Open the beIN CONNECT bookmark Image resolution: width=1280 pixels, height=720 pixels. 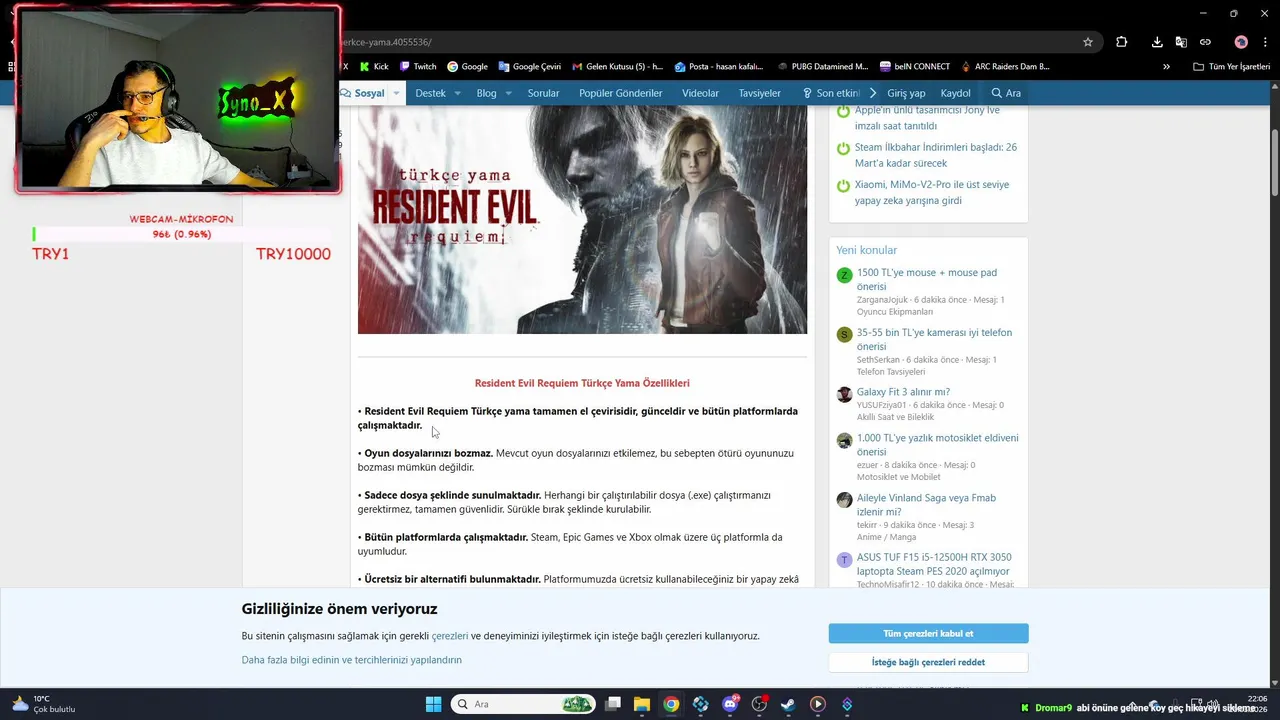[x=915, y=67]
